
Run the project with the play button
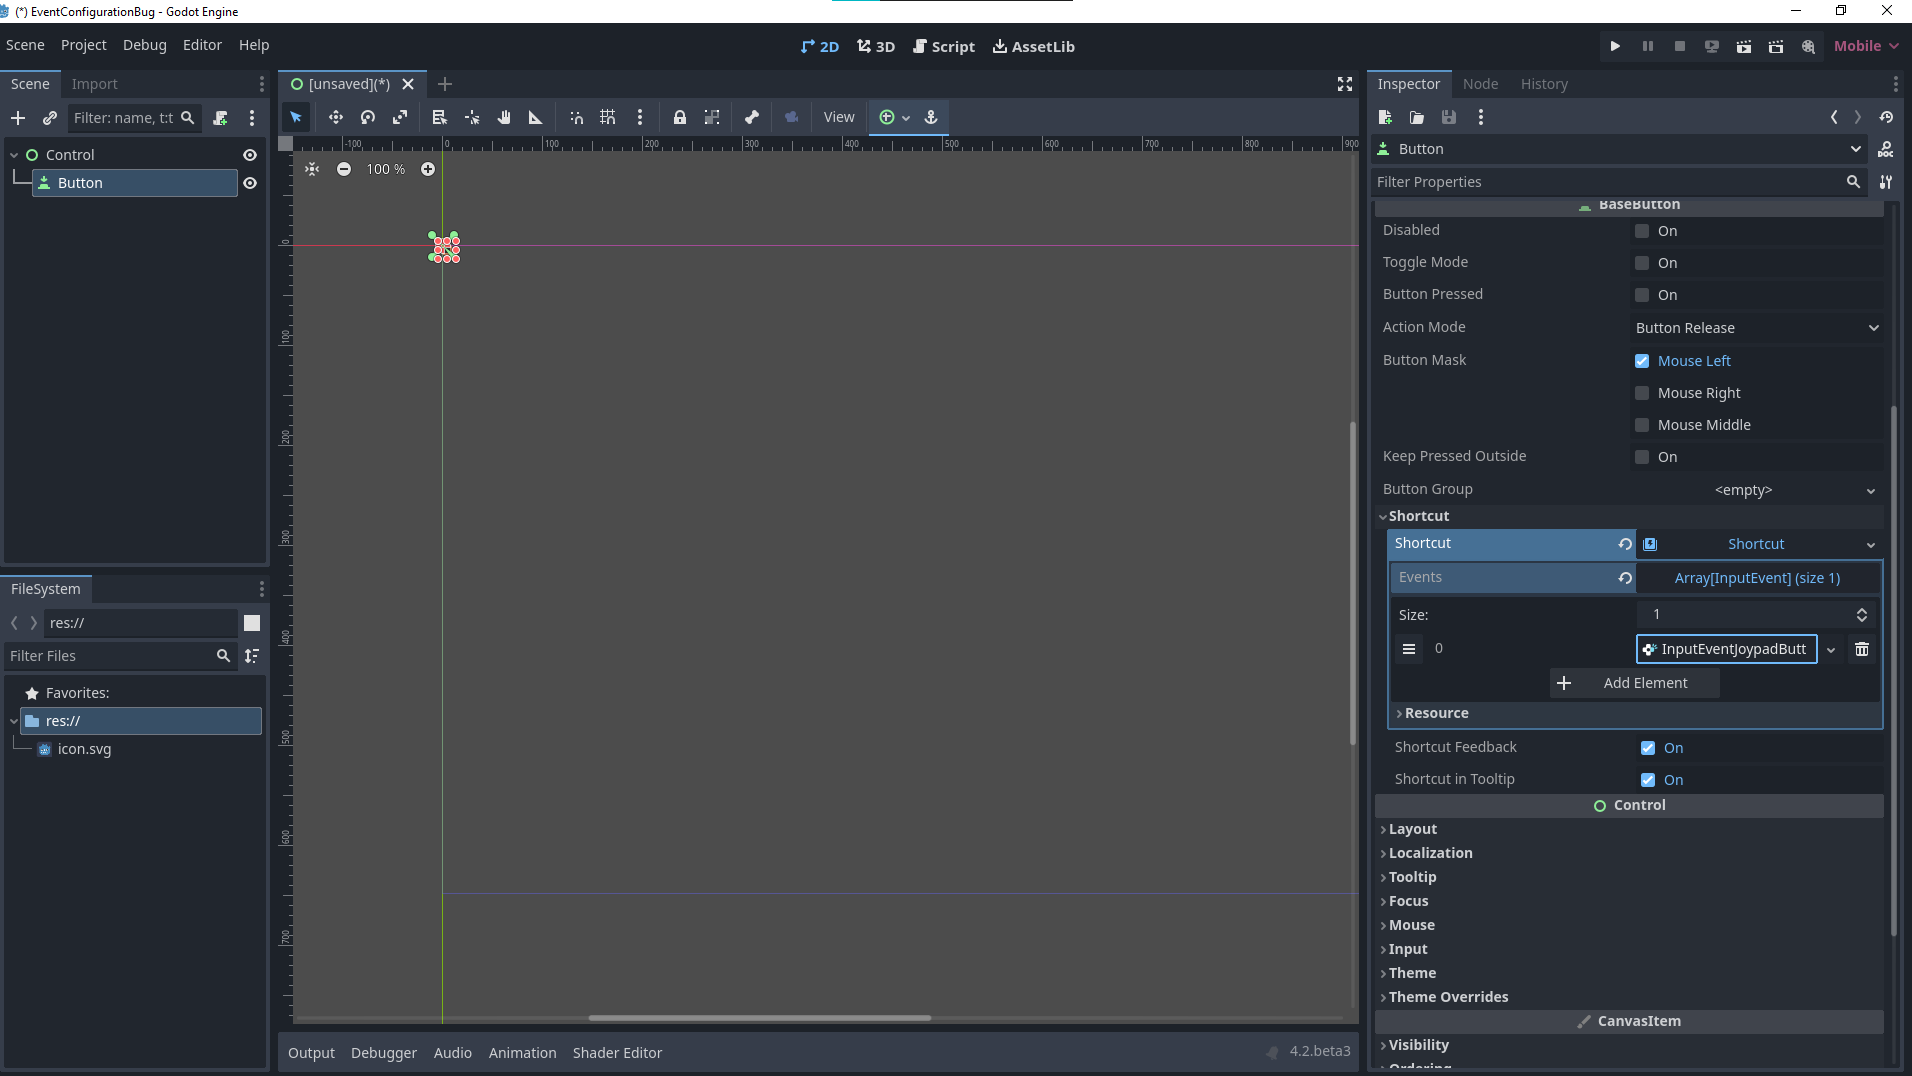[1614, 46]
